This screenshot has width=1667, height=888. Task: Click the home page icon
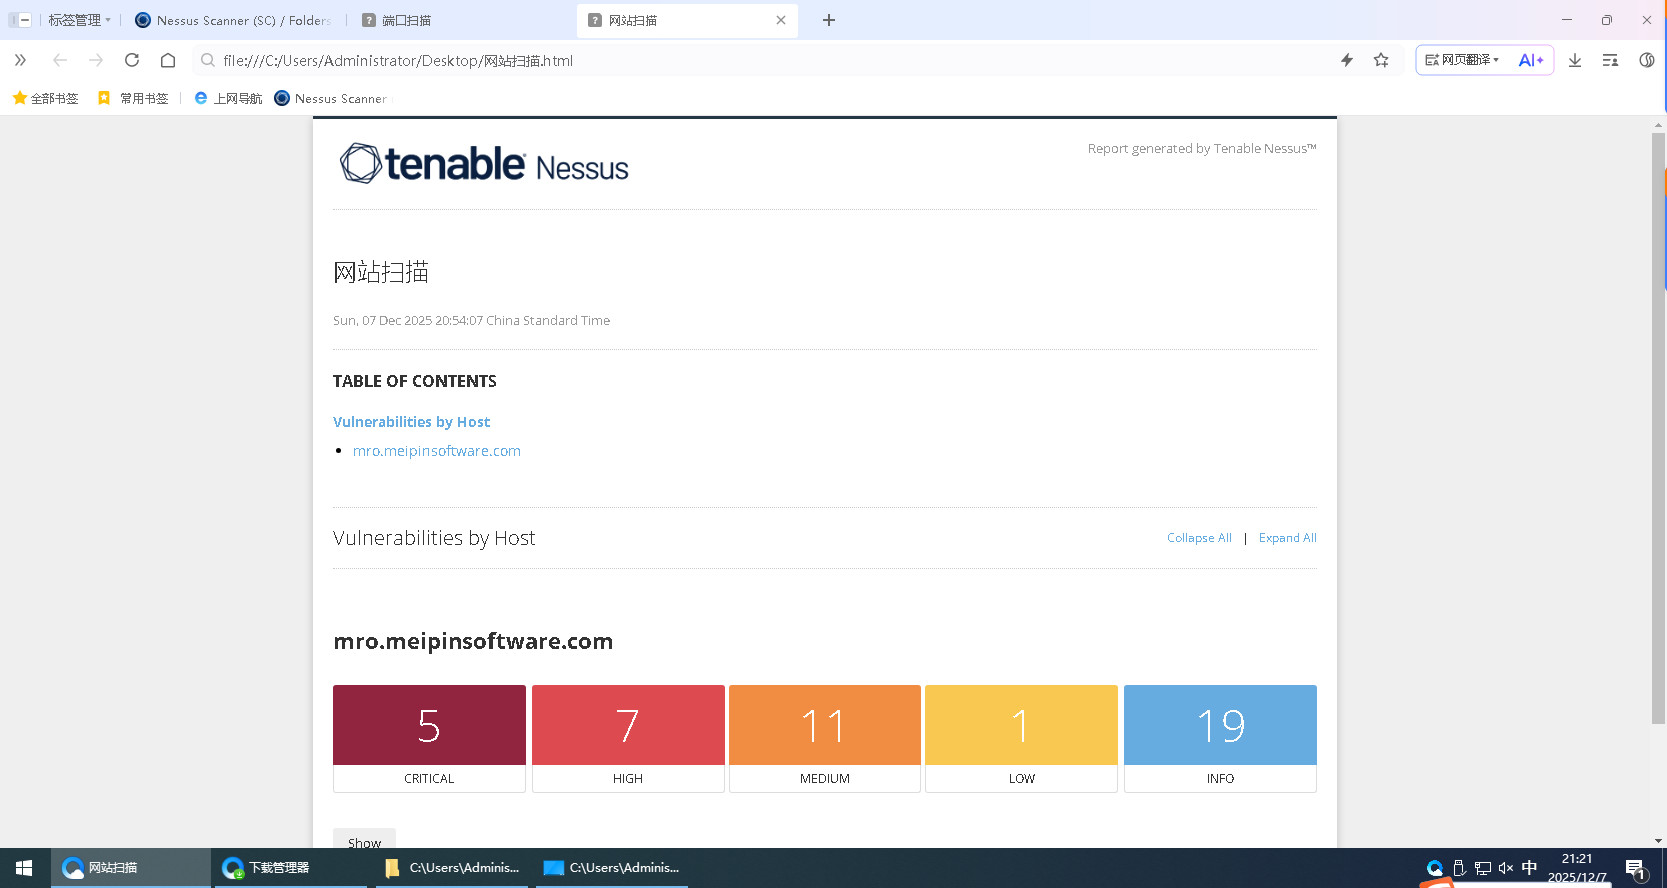(x=168, y=60)
